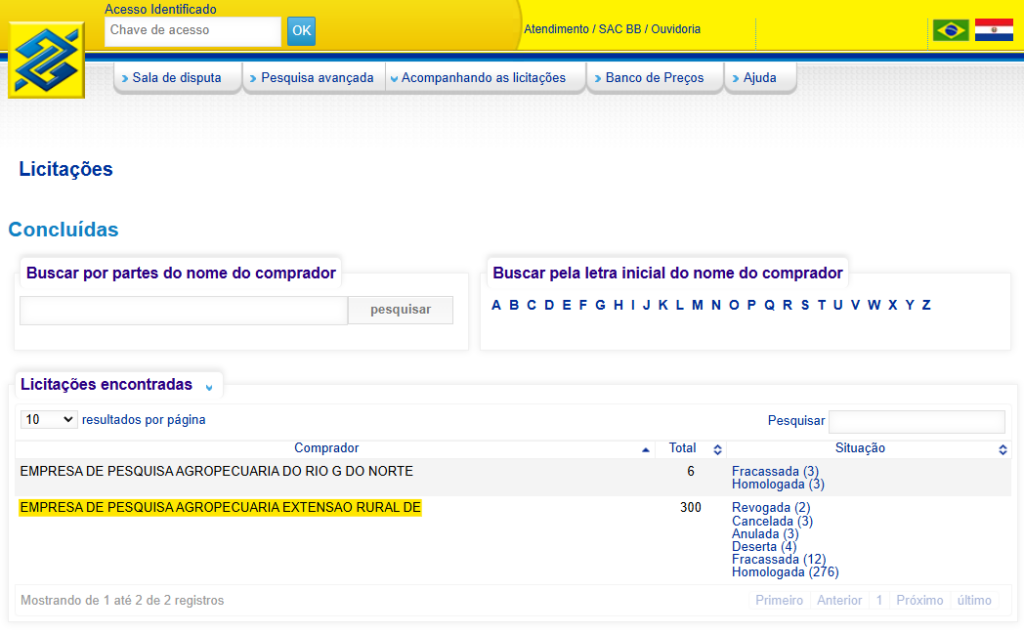
Task: Select the Paraguay flag language icon
Action: 994,30
